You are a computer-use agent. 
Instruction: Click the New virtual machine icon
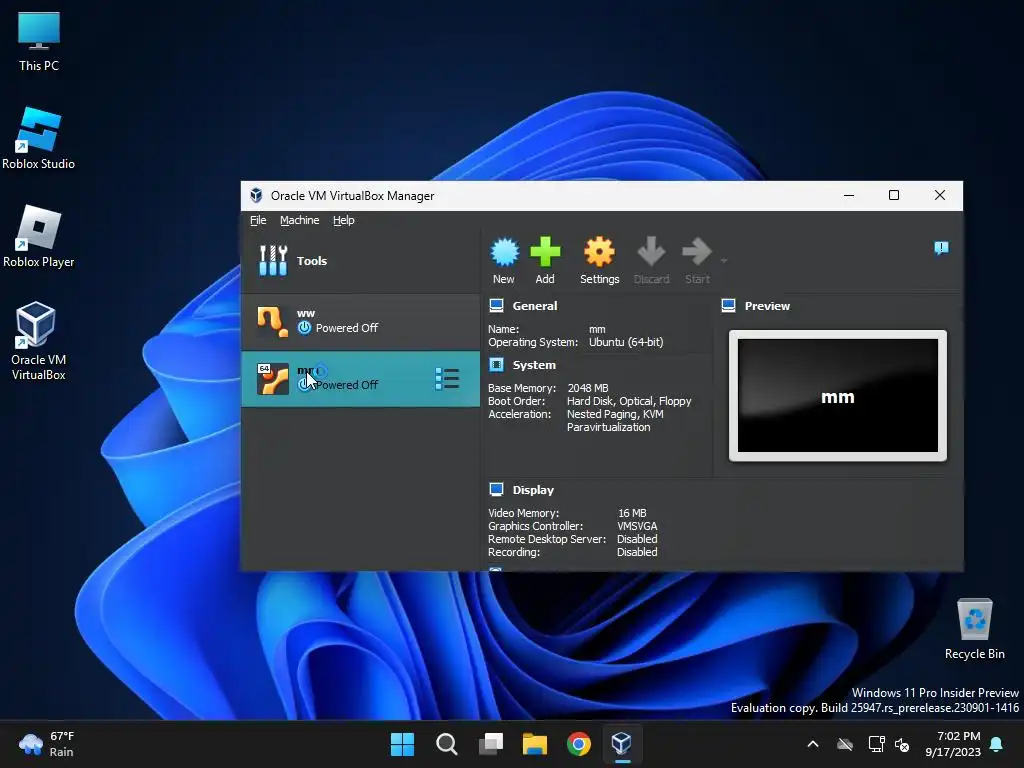(504, 253)
